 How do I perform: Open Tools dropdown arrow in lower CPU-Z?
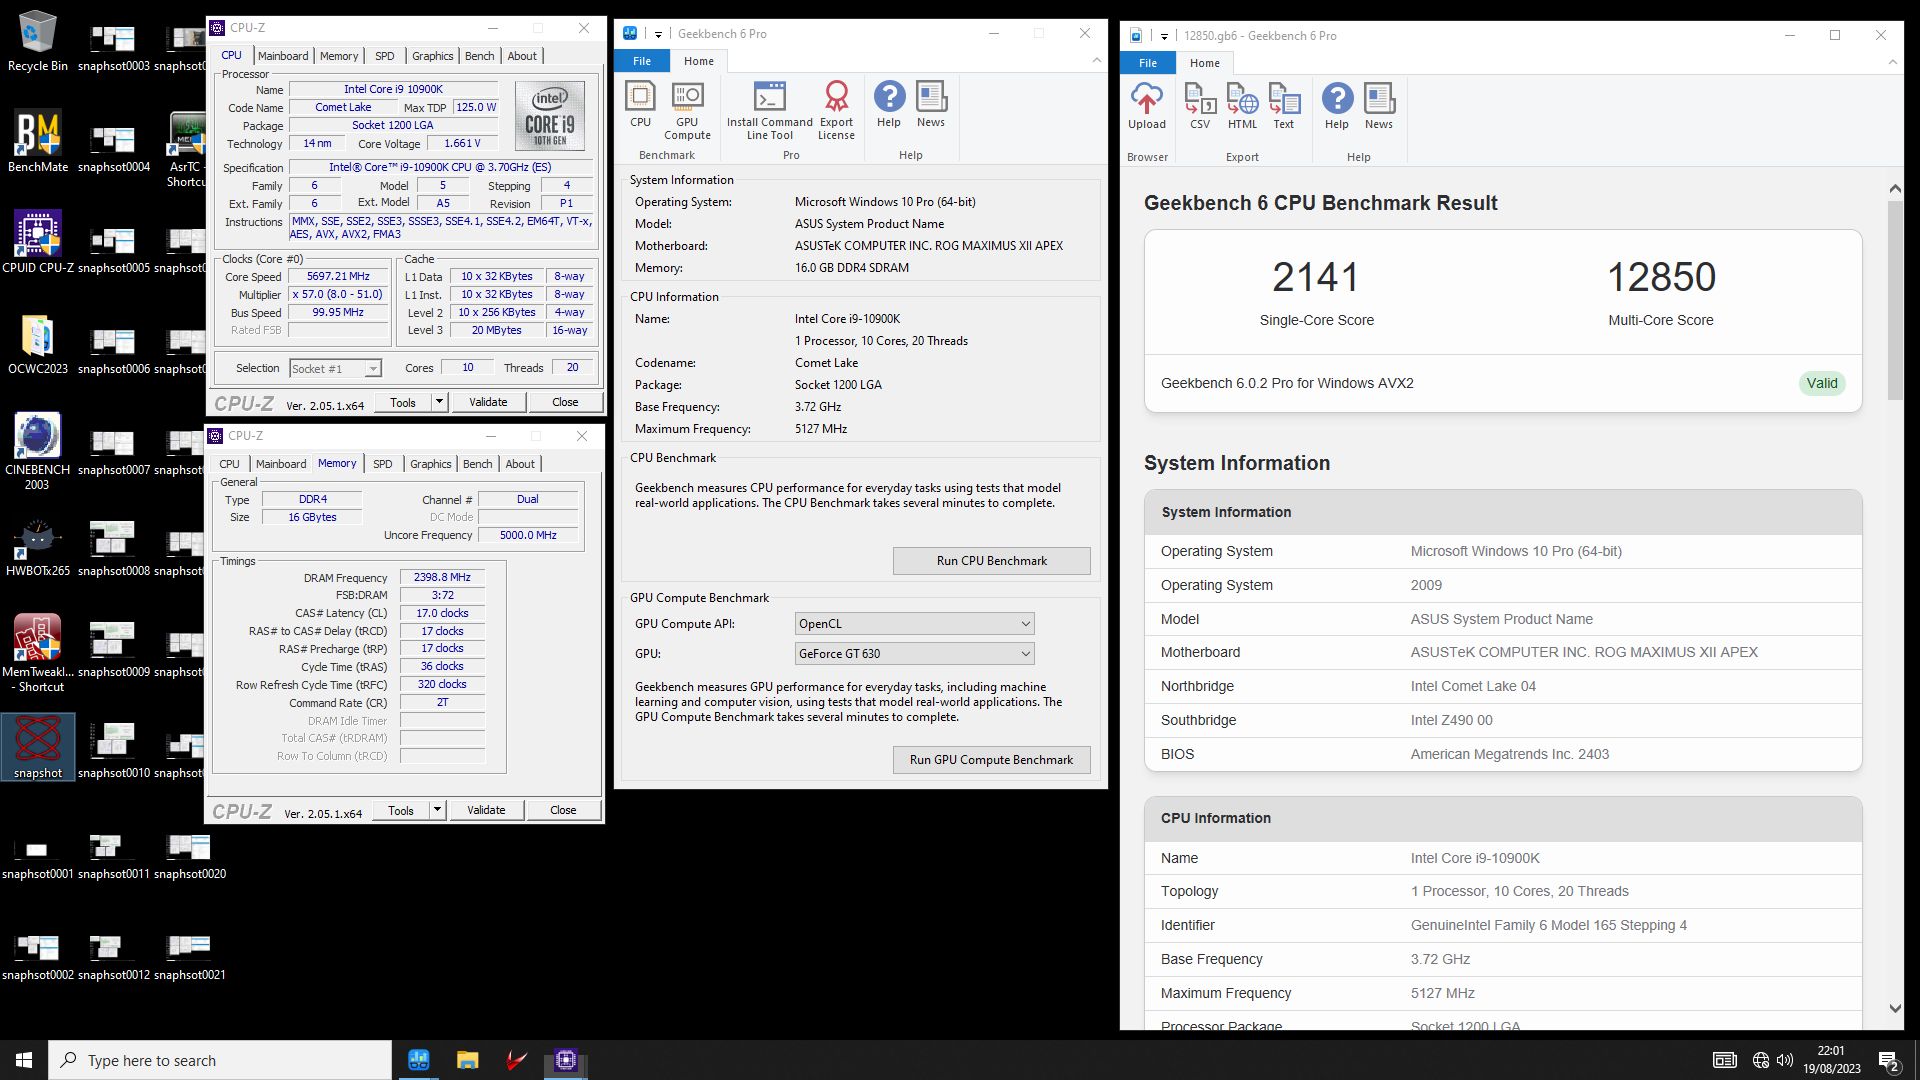pos(436,810)
